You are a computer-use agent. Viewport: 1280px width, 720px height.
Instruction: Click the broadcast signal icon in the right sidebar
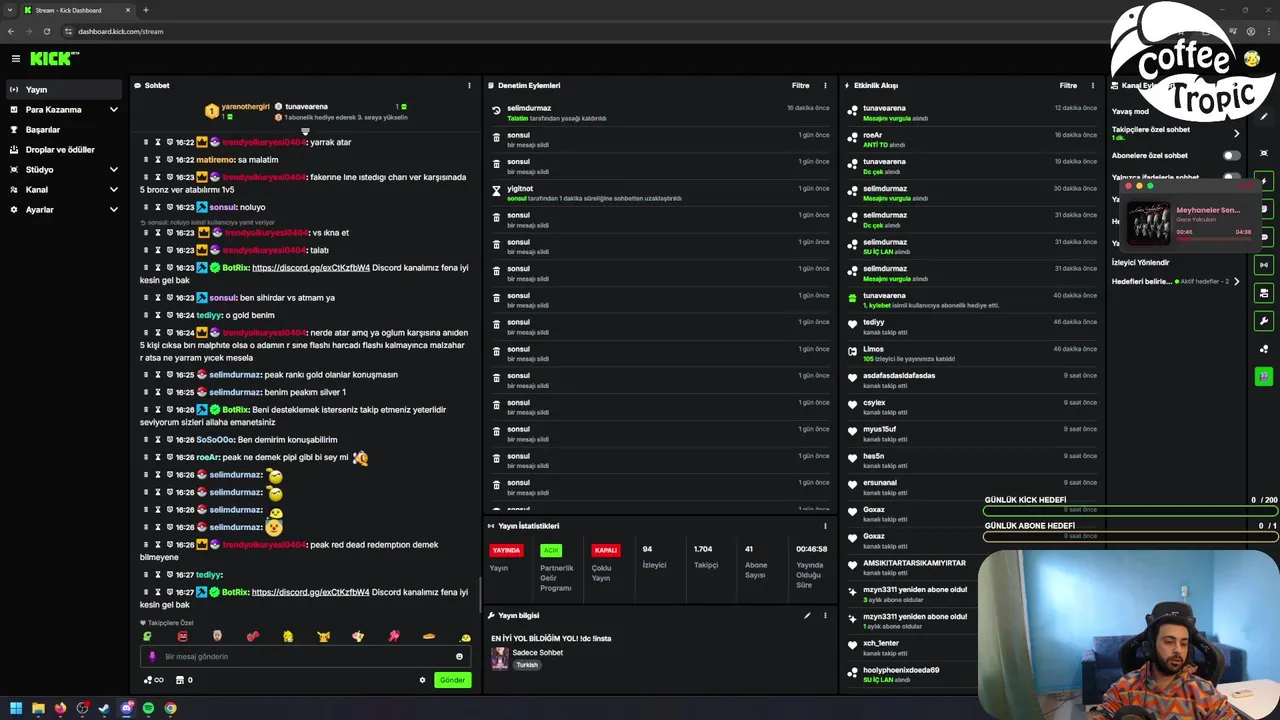[x=1264, y=265]
